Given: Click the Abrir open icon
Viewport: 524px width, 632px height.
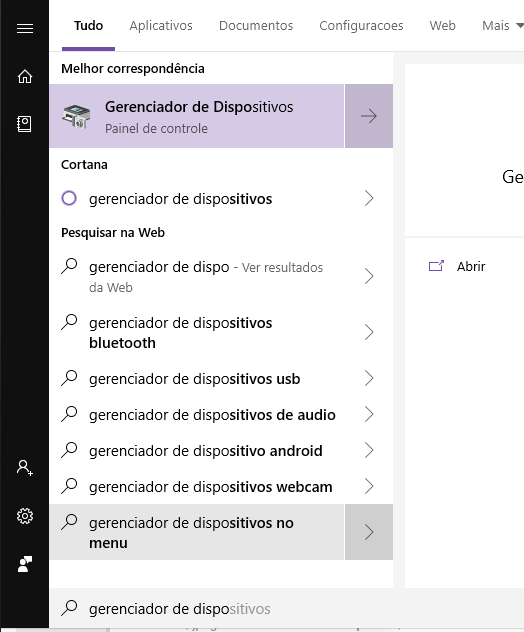Looking at the screenshot, I should 436,266.
